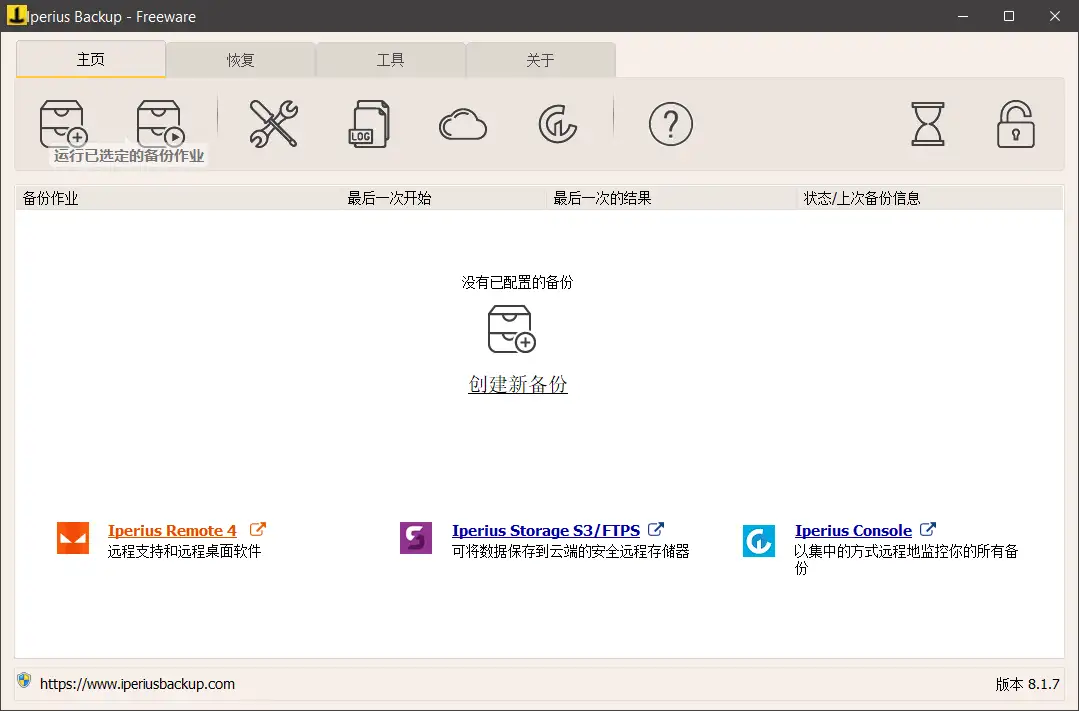Open the 工具 (Tools) tab
The width and height of the screenshot is (1079, 711).
point(390,60)
